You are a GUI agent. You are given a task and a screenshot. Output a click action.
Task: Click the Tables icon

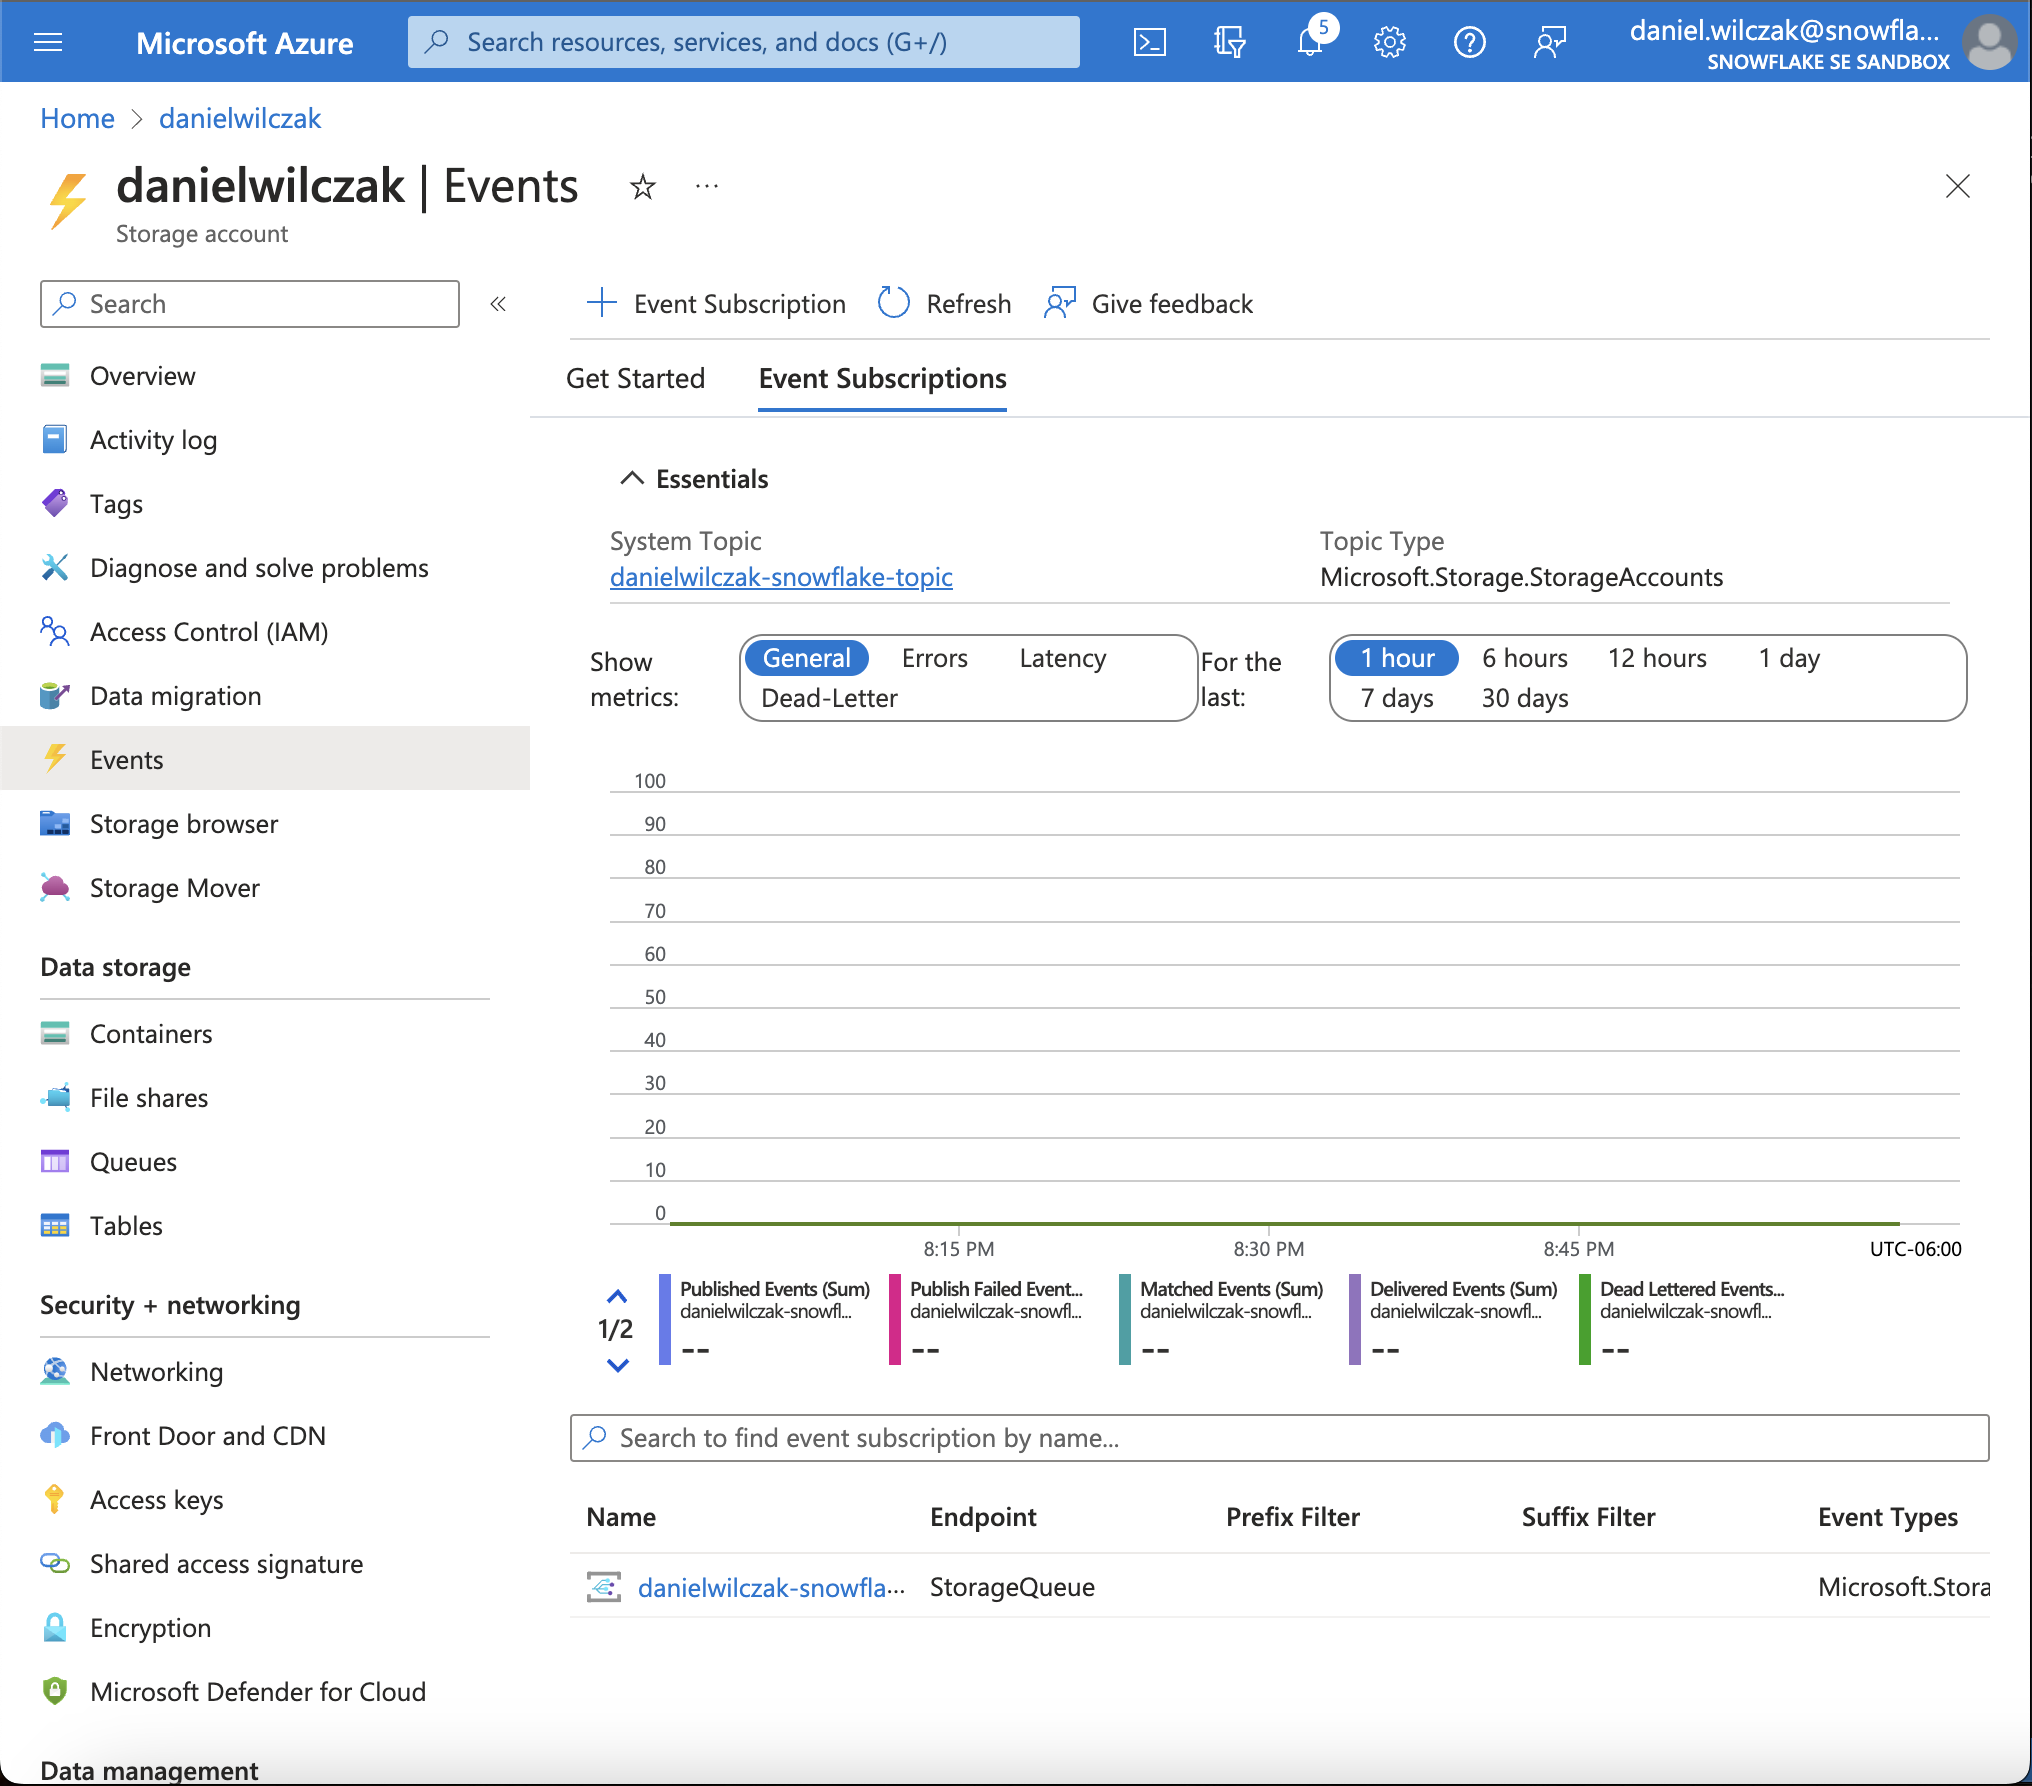pyautogui.click(x=55, y=1225)
